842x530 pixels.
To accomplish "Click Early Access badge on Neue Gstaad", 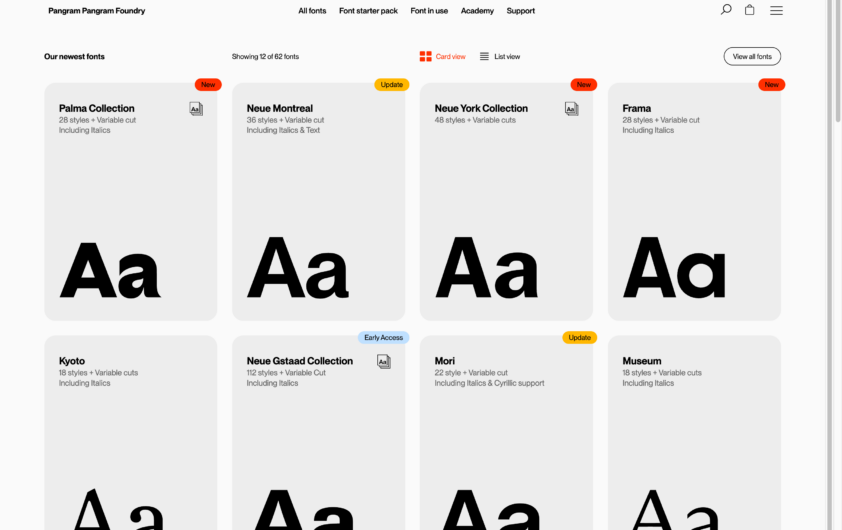I will coord(383,337).
